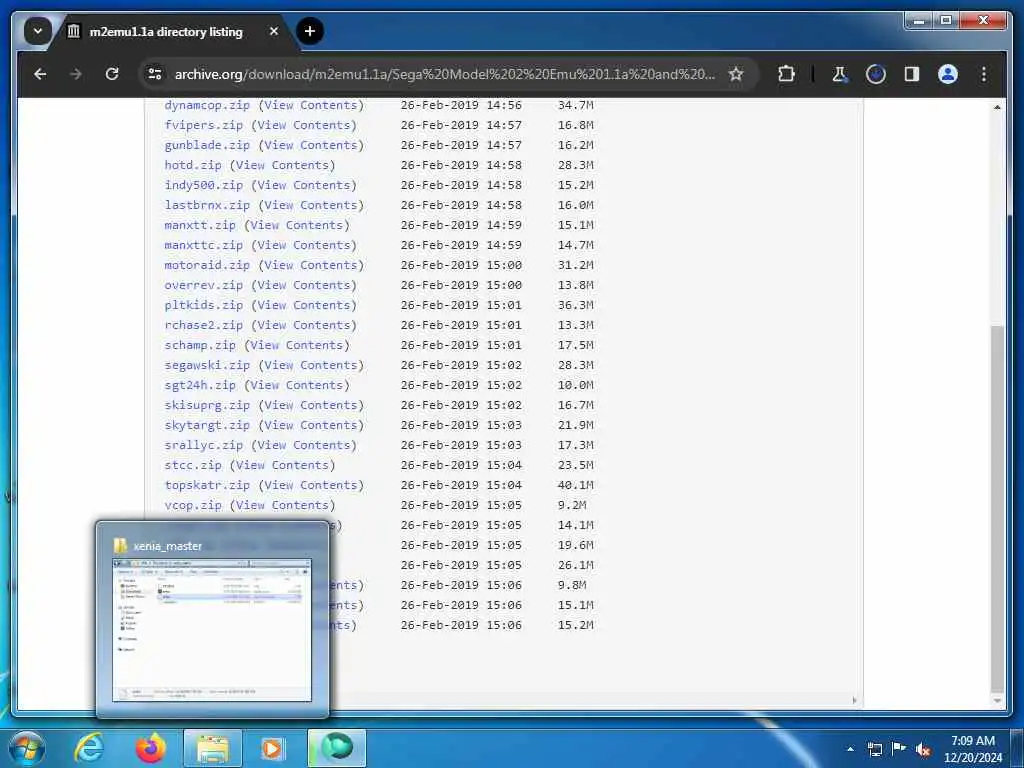Image resolution: width=1024 pixels, height=768 pixels.
Task: View Contents of dynamcop.zip
Action: (x=311, y=105)
